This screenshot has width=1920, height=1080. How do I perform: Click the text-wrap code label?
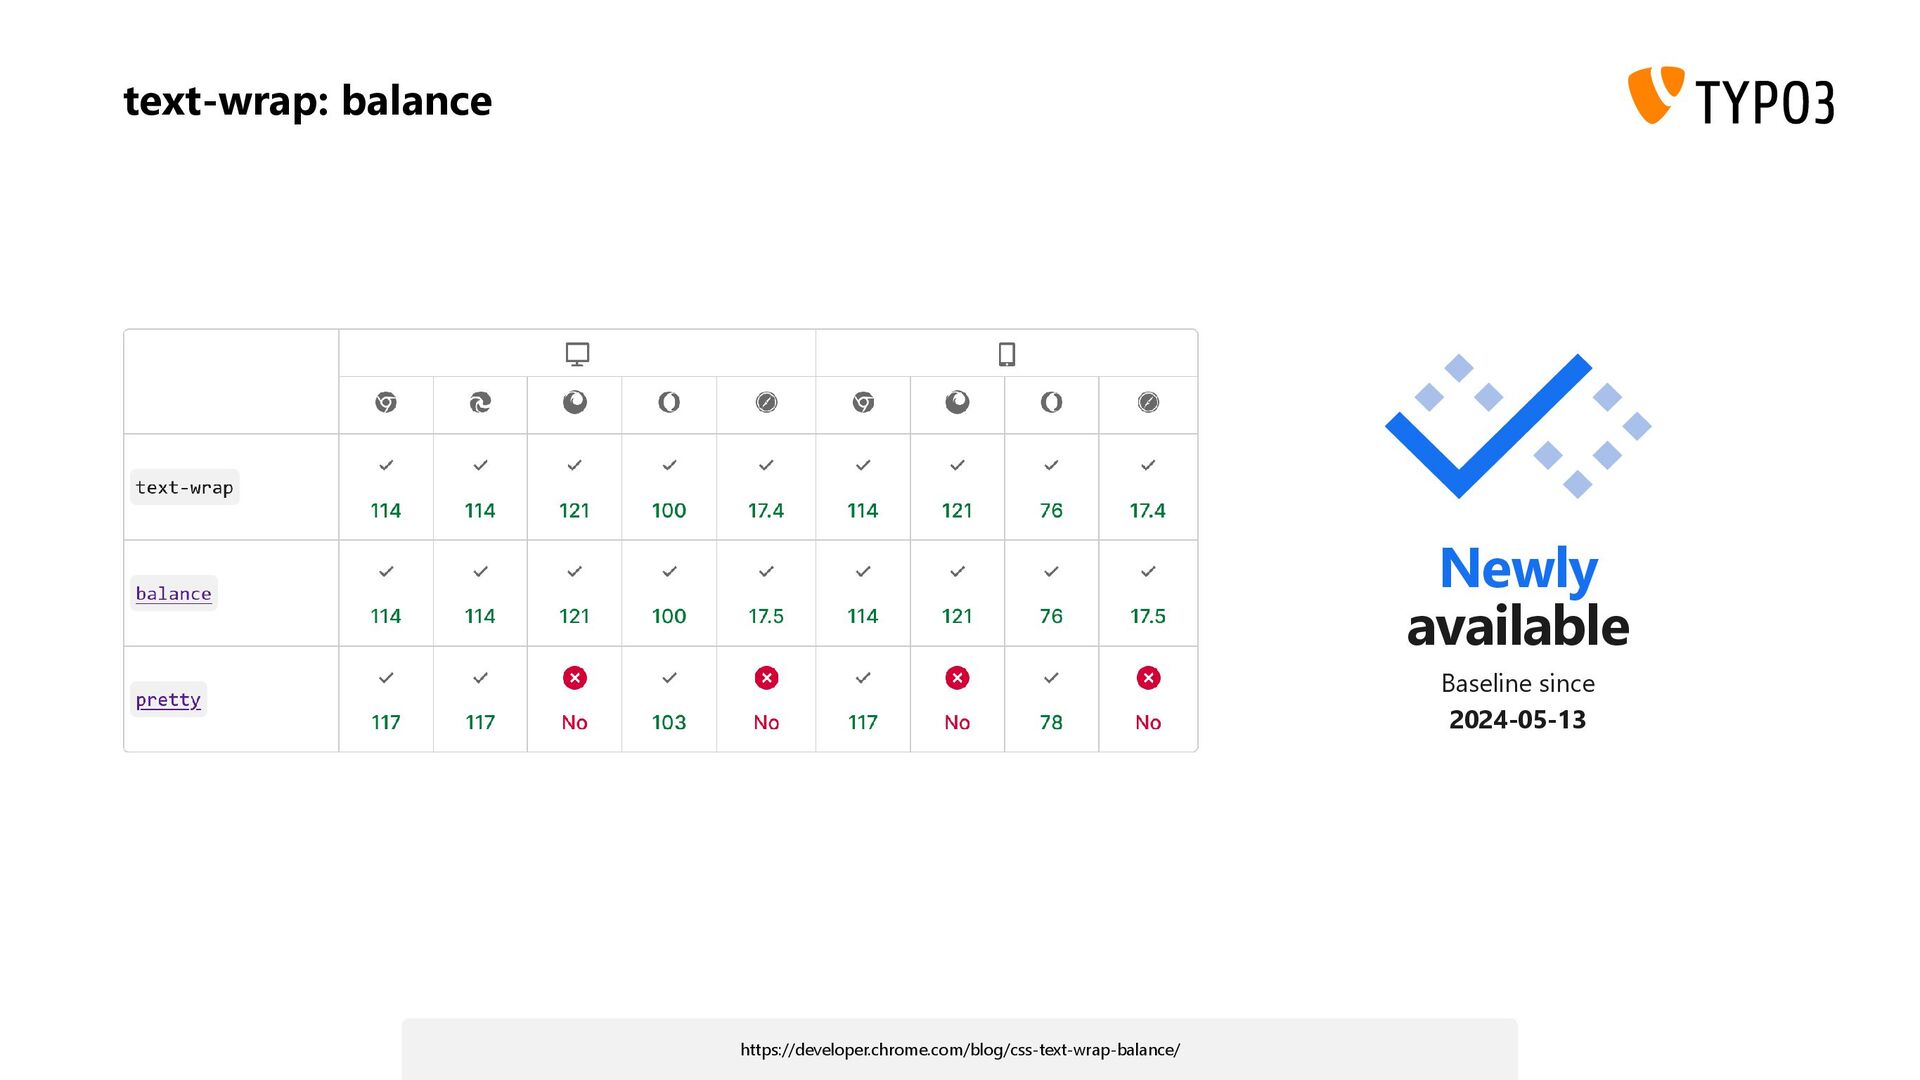pyautogui.click(x=184, y=487)
